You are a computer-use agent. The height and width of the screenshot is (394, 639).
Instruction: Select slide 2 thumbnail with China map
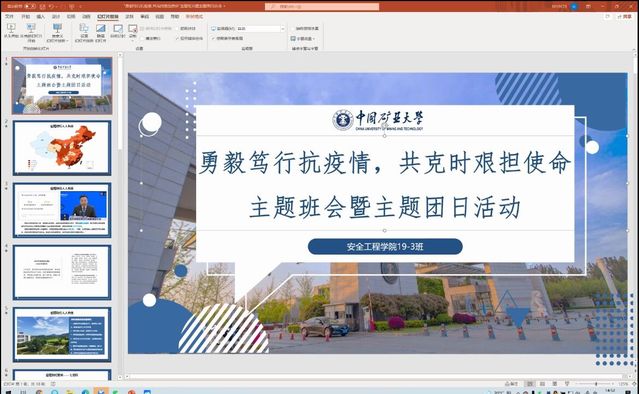62,148
